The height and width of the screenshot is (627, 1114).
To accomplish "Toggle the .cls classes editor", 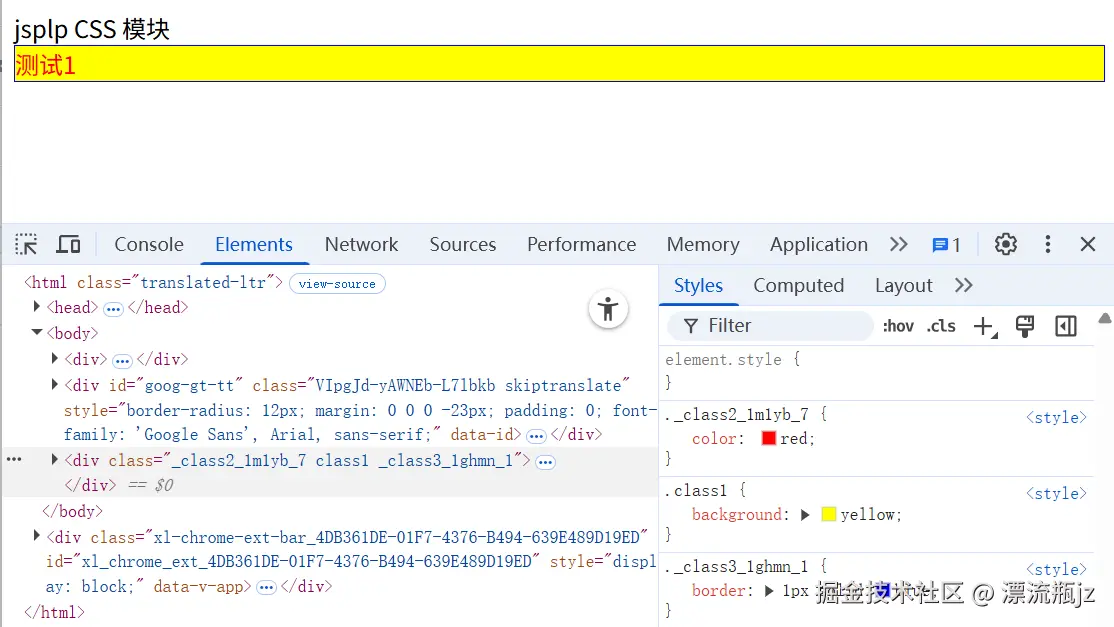I will (x=940, y=325).
